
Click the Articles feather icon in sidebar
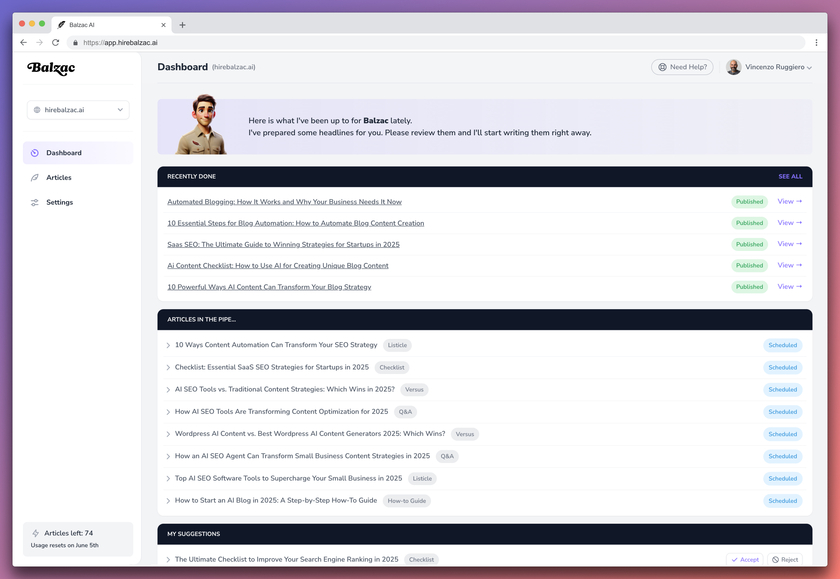[x=35, y=177]
